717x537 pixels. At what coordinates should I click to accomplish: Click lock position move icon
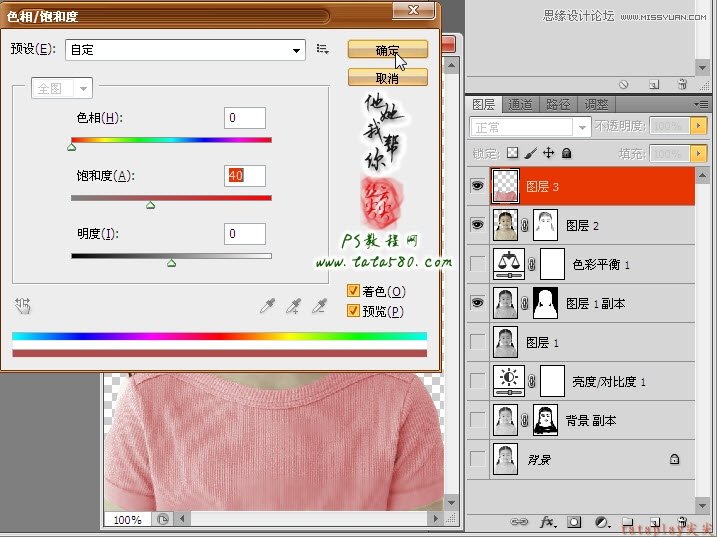coord(548,153)
